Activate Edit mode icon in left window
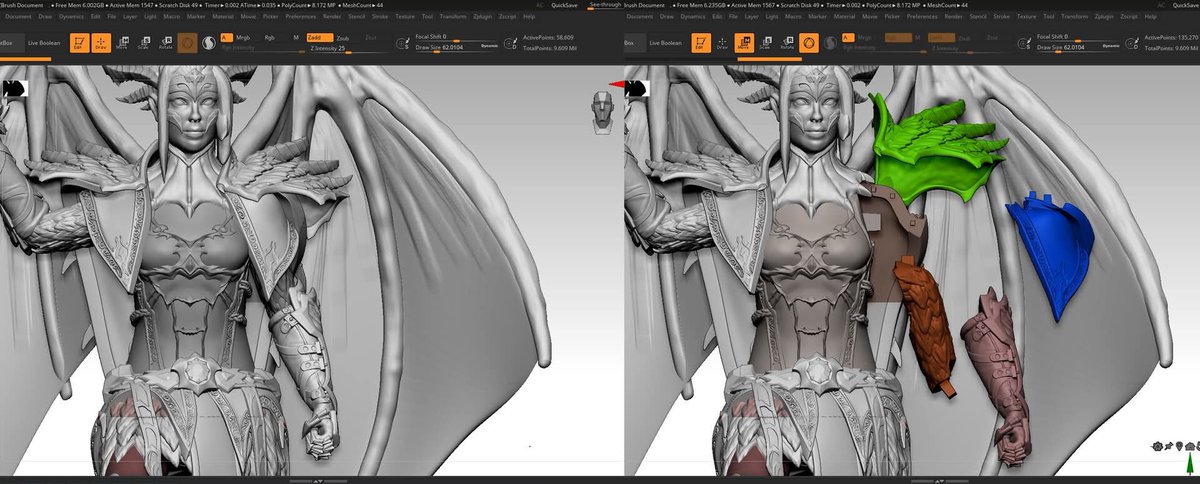 point(80,43)
